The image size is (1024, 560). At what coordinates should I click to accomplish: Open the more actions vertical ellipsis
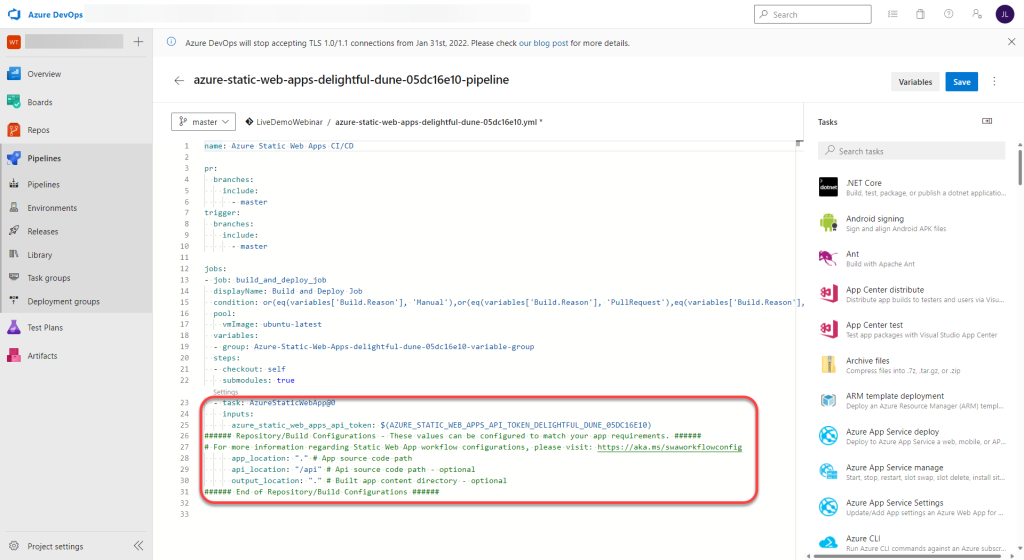coord(994,82)
